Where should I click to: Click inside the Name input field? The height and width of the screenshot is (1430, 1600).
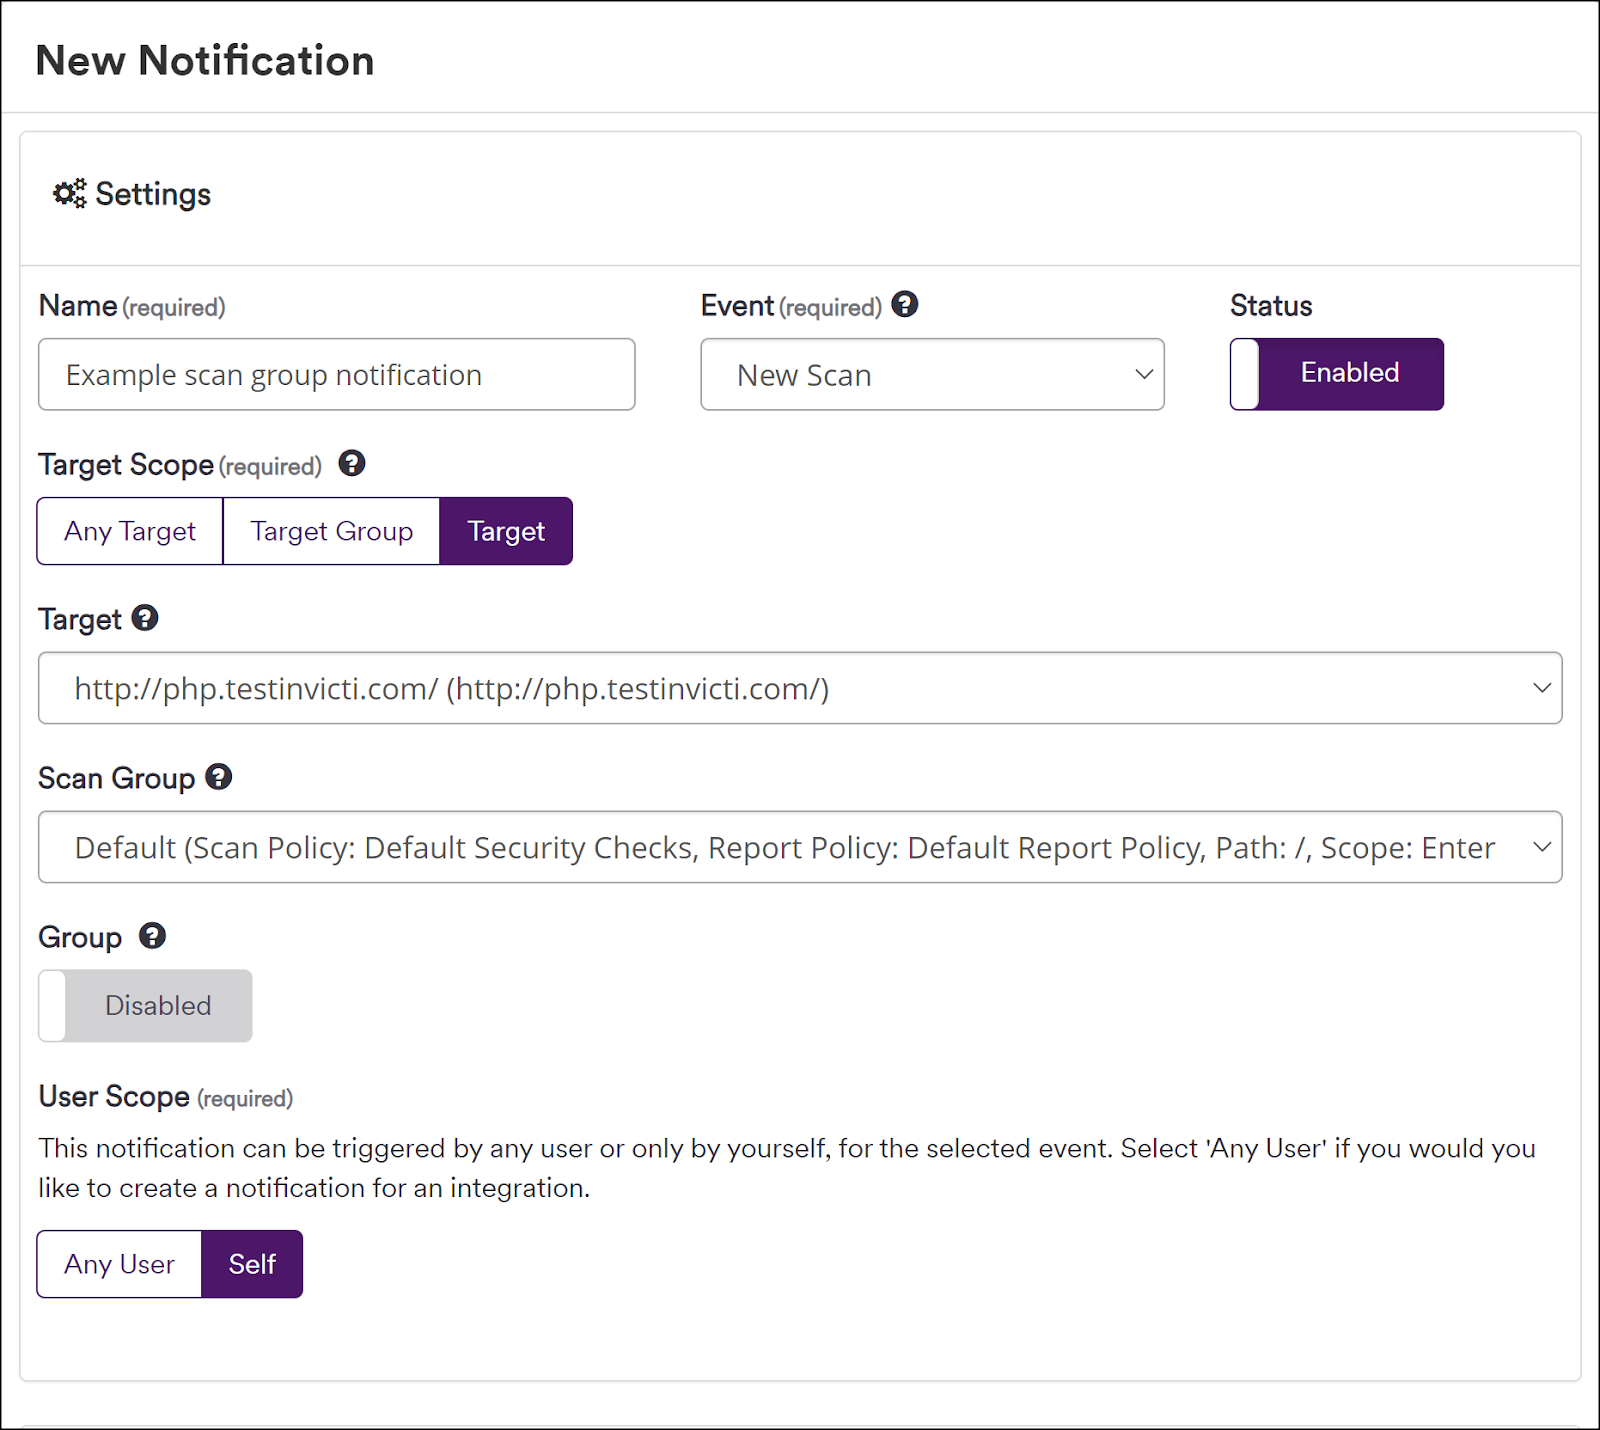click(335, 375)
